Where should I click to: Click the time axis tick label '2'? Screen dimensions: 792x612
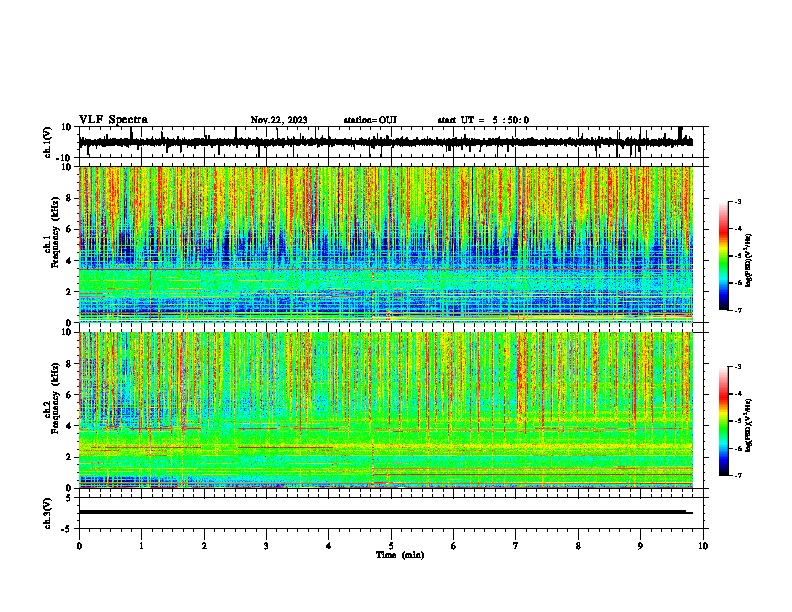(x=204, y=546)
